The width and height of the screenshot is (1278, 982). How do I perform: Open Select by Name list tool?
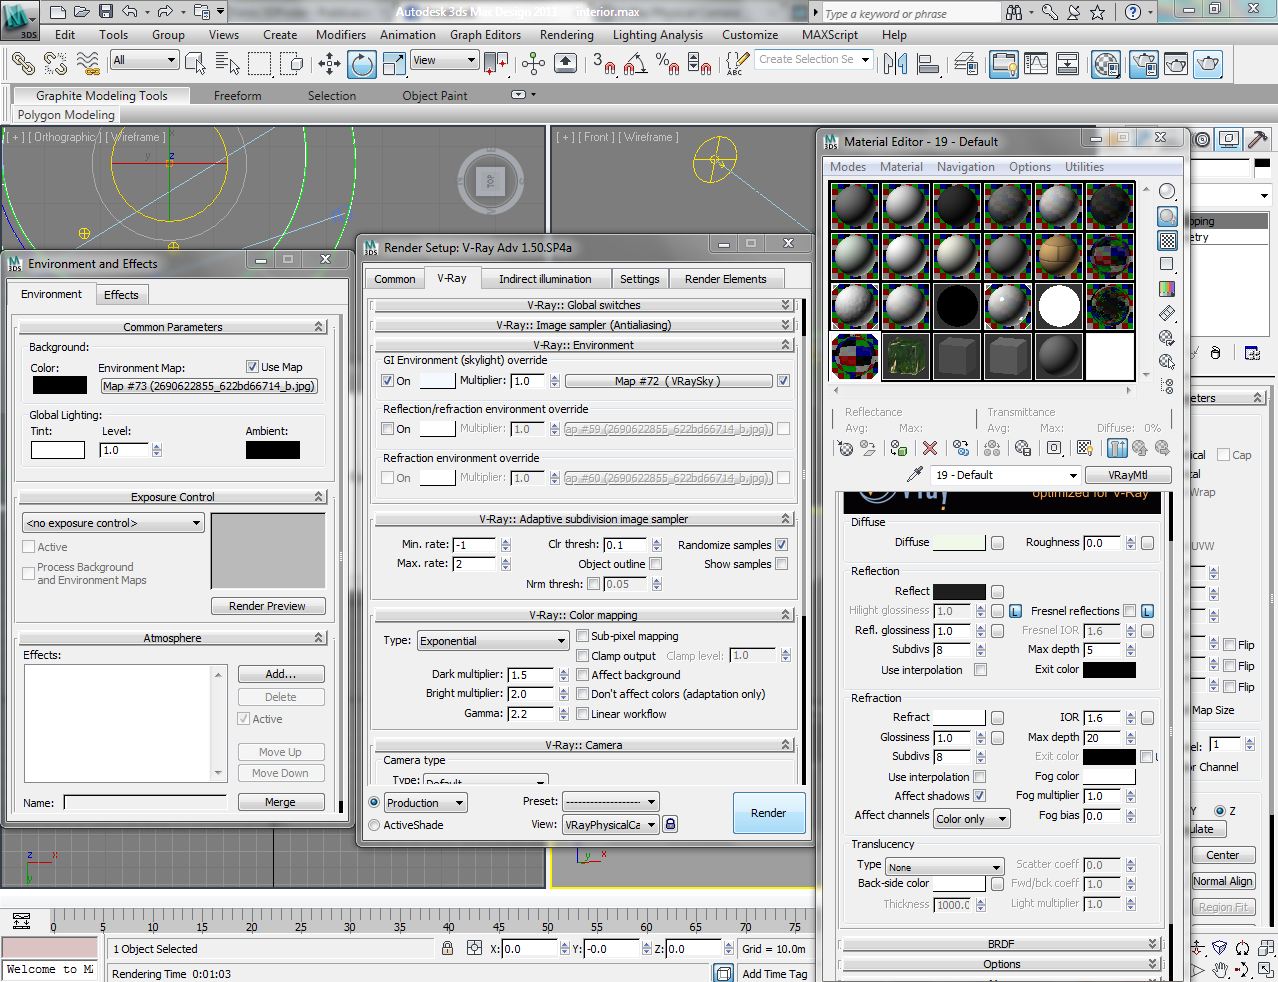point(228,64)
